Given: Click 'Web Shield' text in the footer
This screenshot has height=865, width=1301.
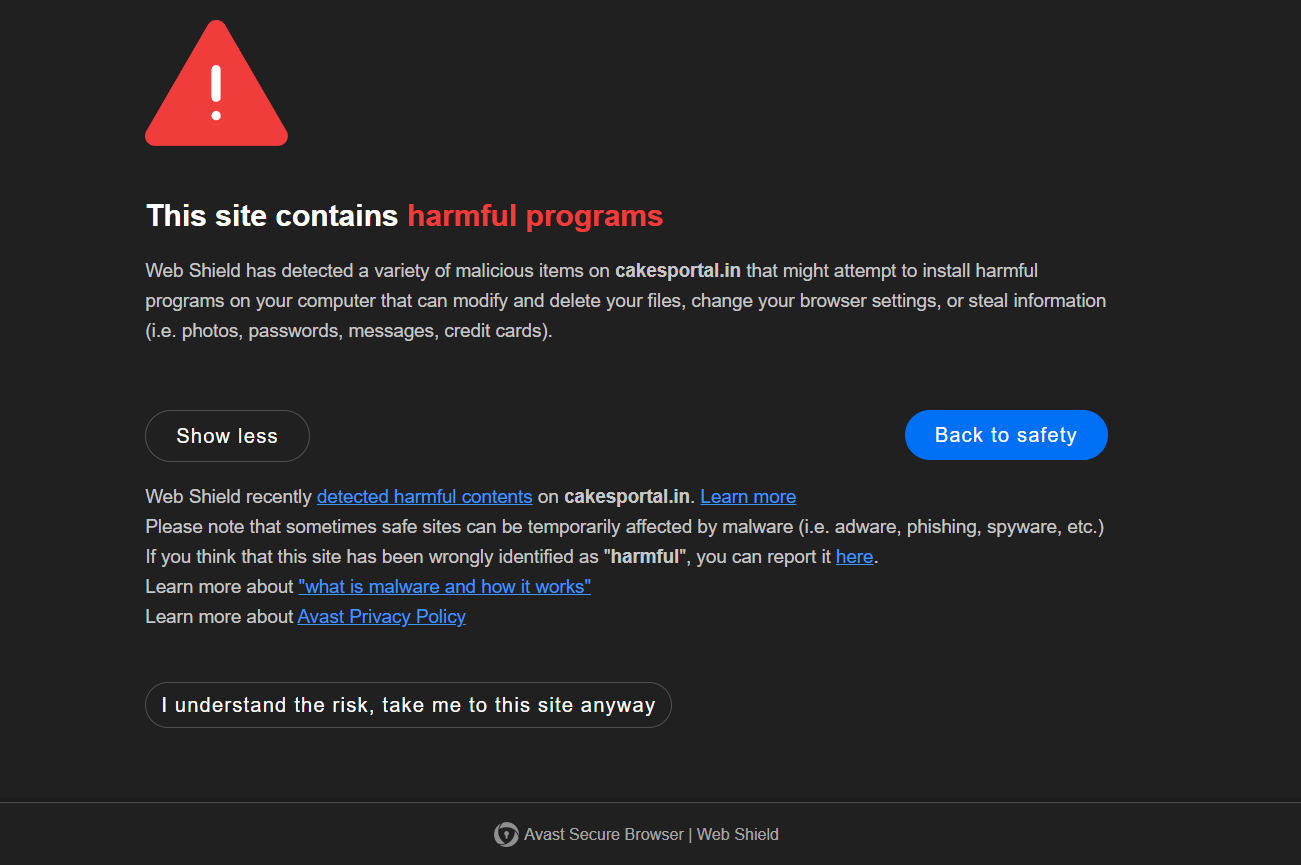Looking at the screenshot, I should [x=737, y=834].
